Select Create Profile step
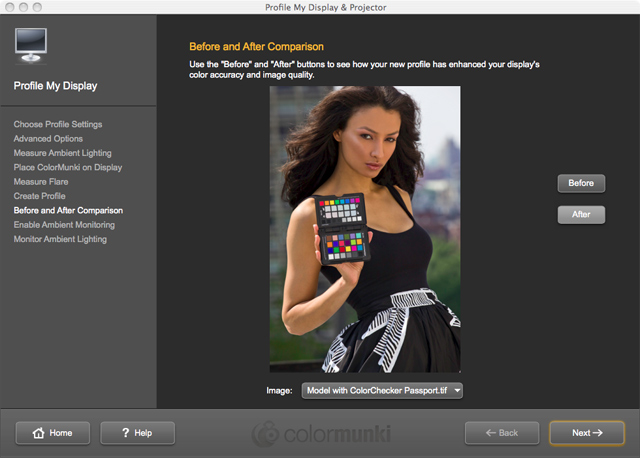Image resolution: width=640 pixels, height=458 pixels. (40, 196)
